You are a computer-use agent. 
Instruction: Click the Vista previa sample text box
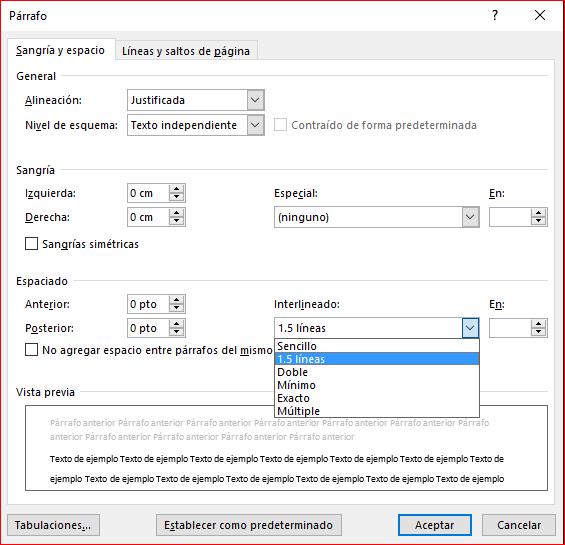[x=286, y=448]
